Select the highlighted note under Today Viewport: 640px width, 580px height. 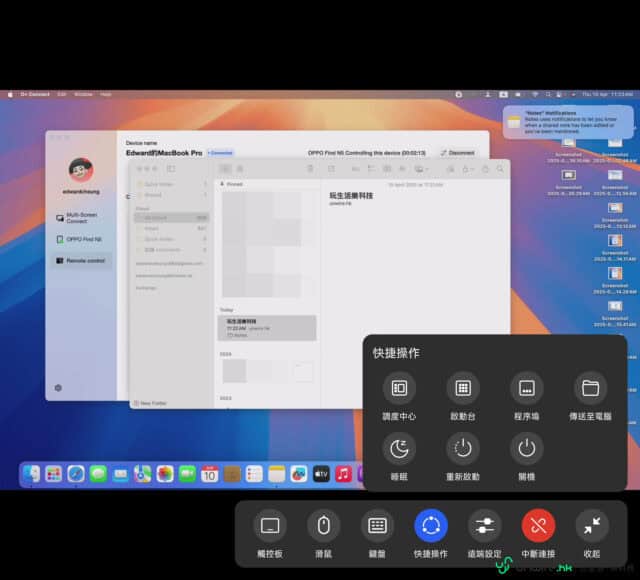point(267,328)
